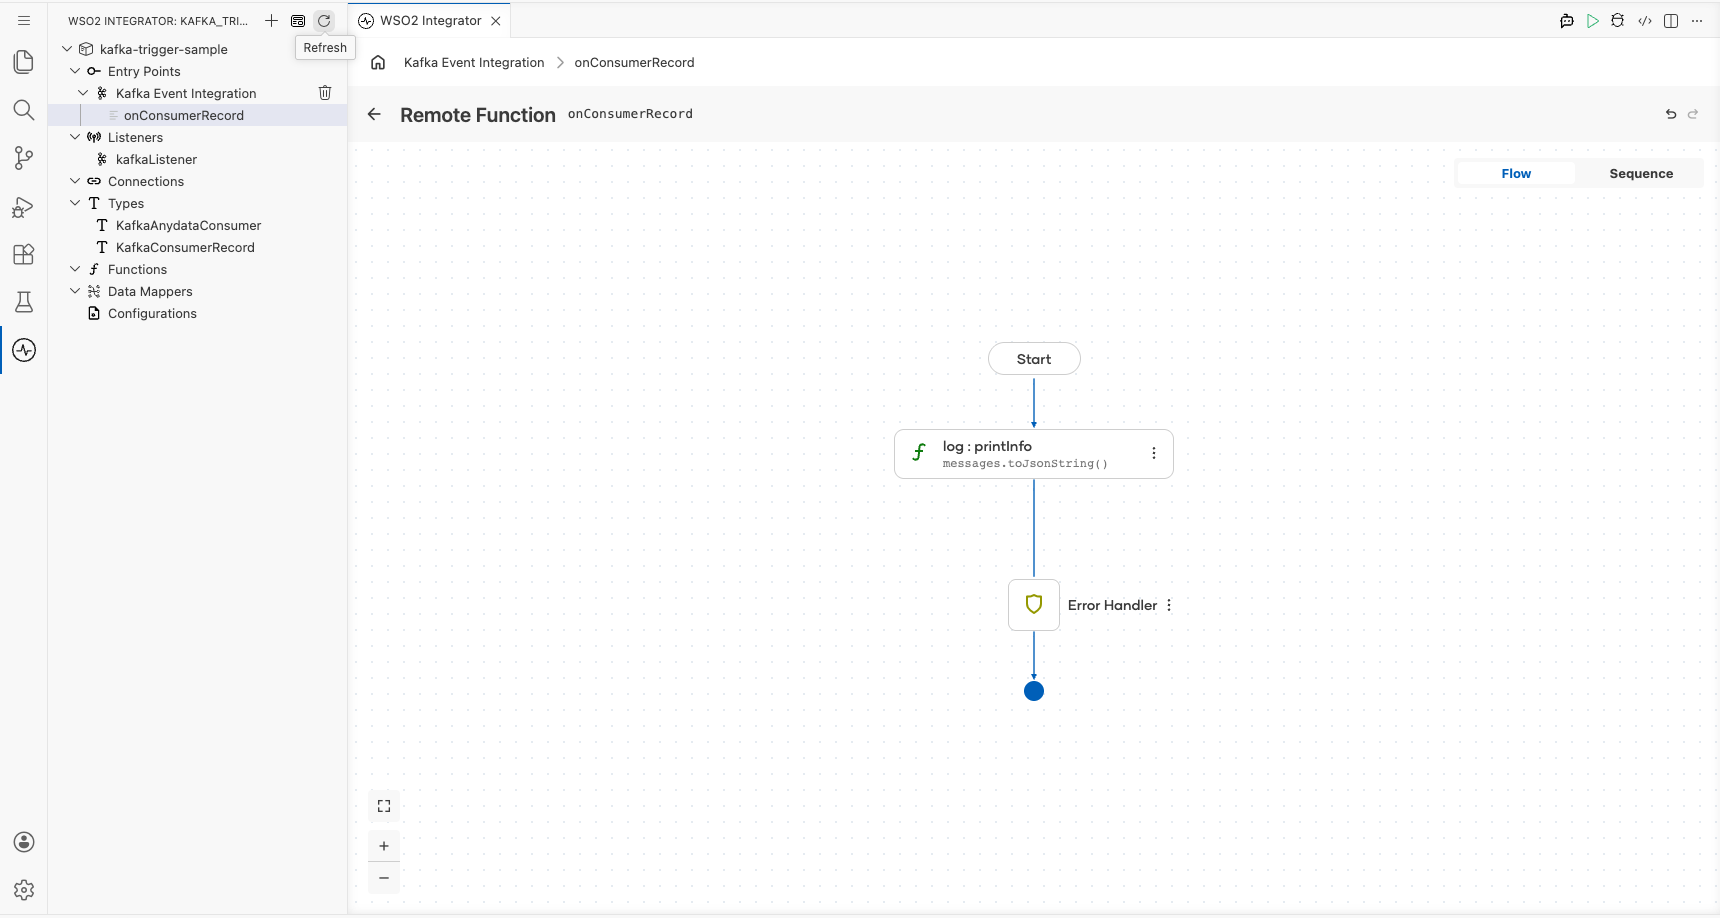The width and height of the screenshot is (1720, 918).
Task: Open the Search view
Action: tap(24, 110)
